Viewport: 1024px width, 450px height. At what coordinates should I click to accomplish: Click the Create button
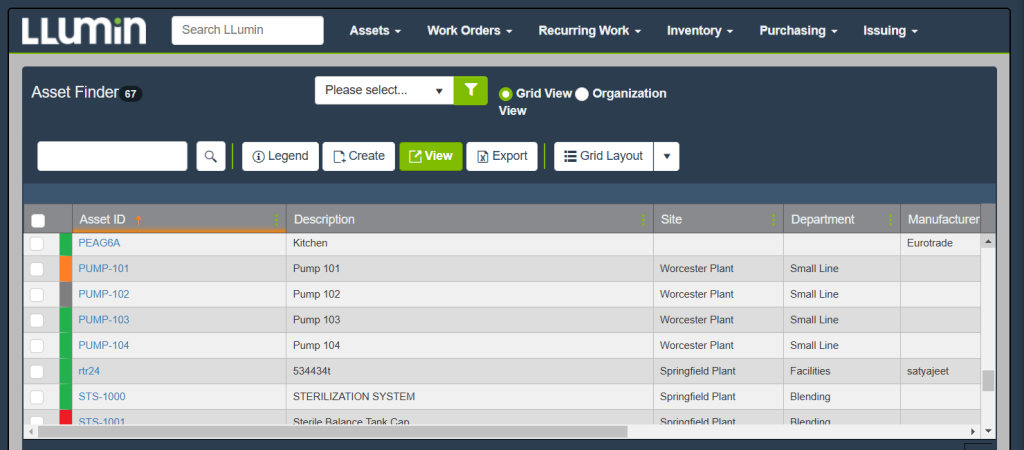point(358,156)
